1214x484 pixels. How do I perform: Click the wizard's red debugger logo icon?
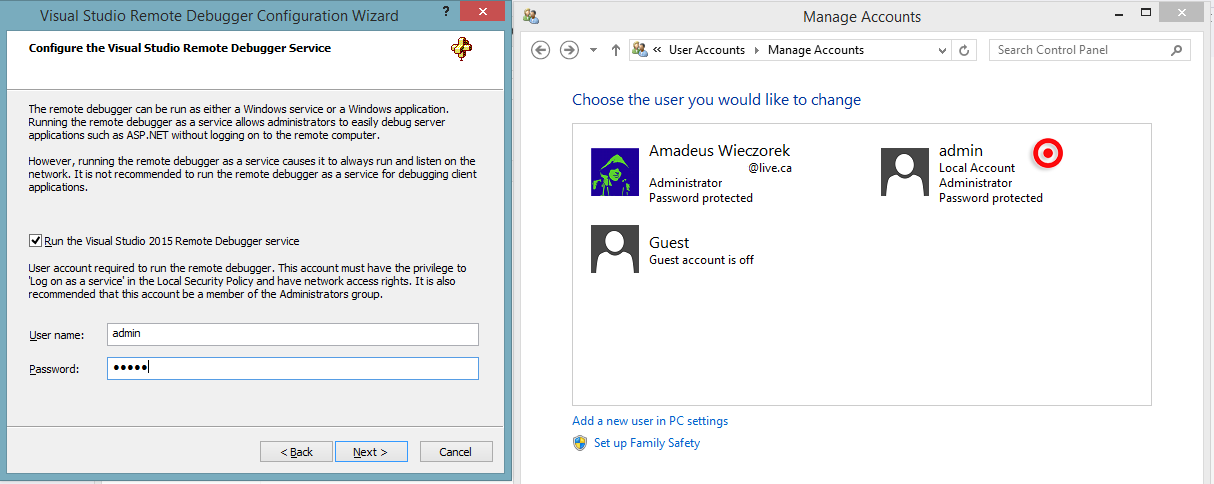point(461,50)
